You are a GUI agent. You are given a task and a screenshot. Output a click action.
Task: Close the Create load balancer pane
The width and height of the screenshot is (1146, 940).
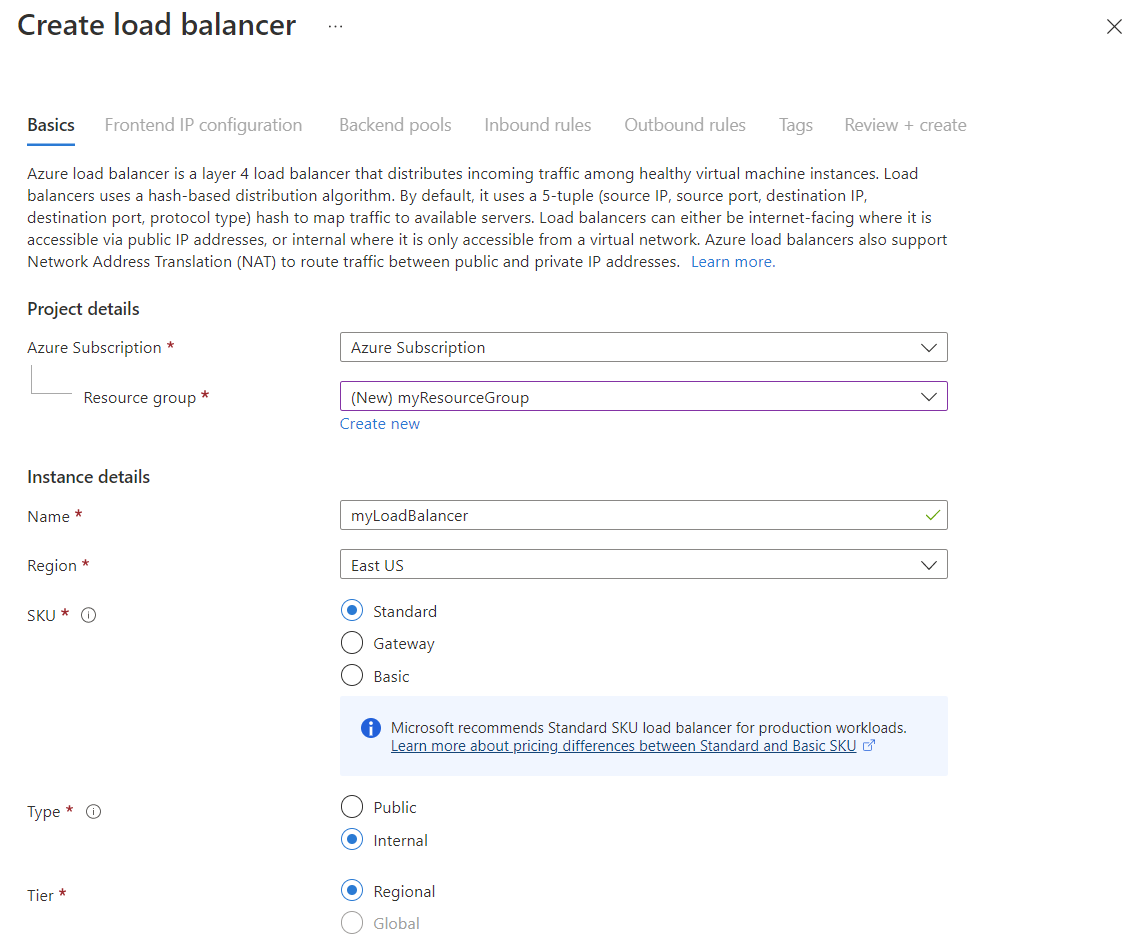tap(1114, 27)
